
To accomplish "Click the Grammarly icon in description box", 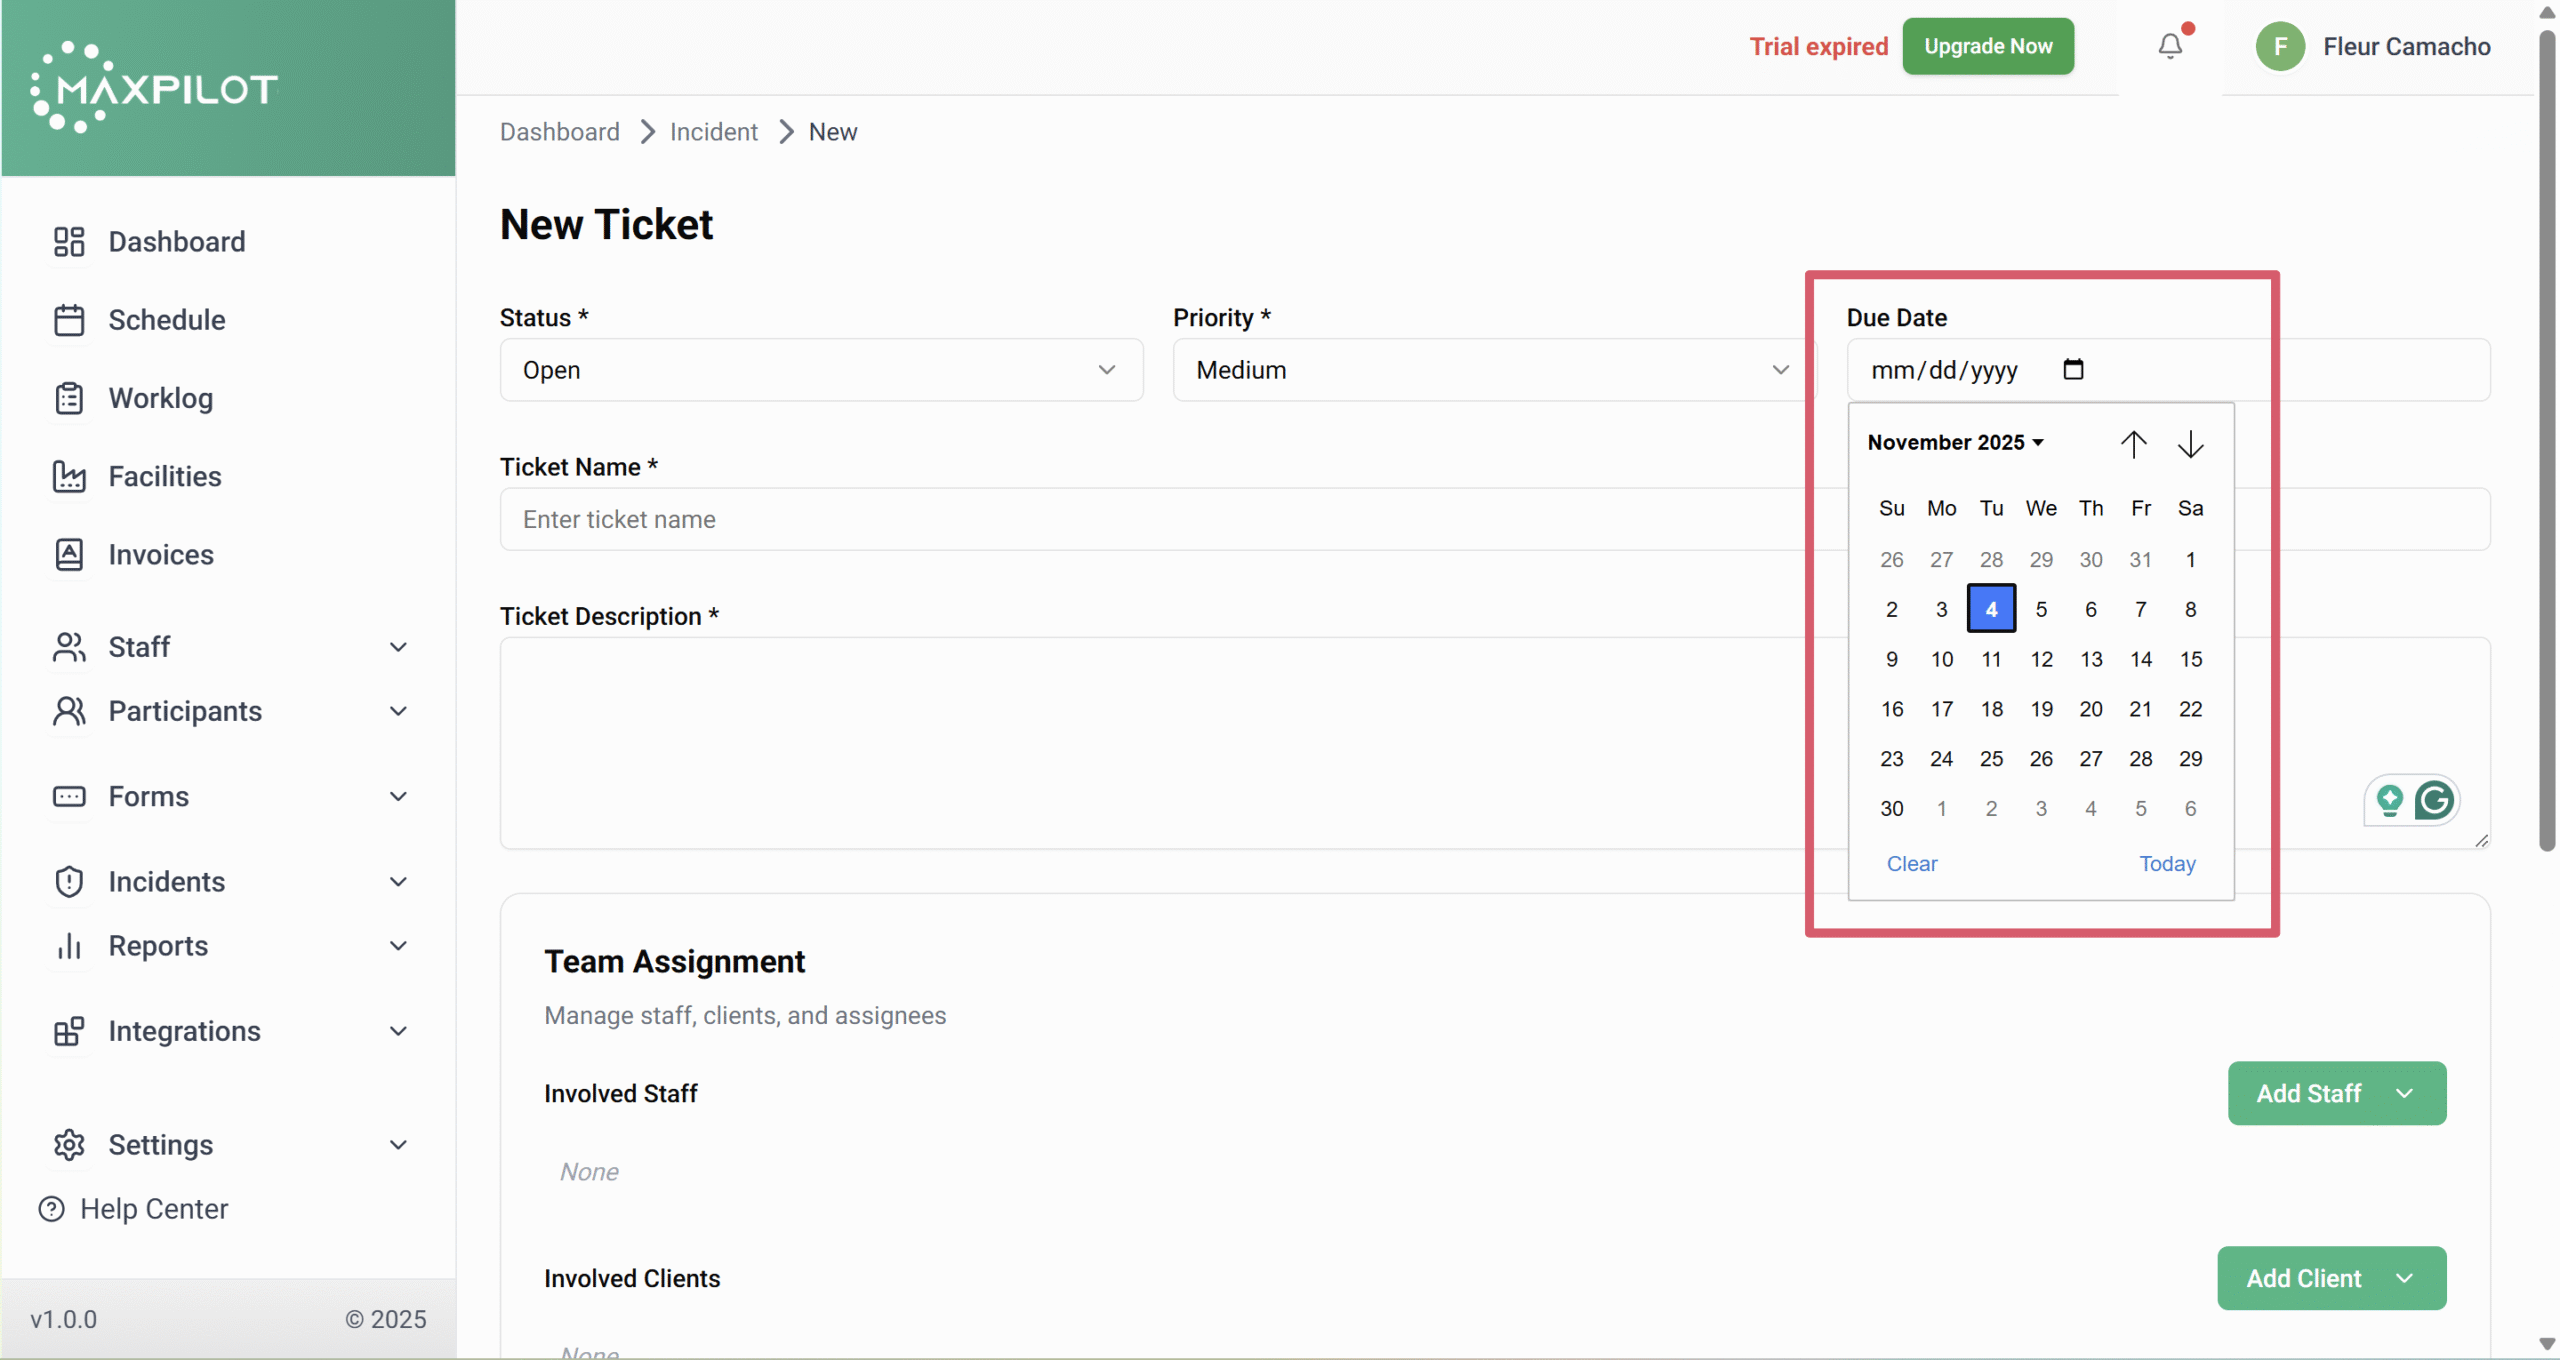I will (x=2433, y=800).
